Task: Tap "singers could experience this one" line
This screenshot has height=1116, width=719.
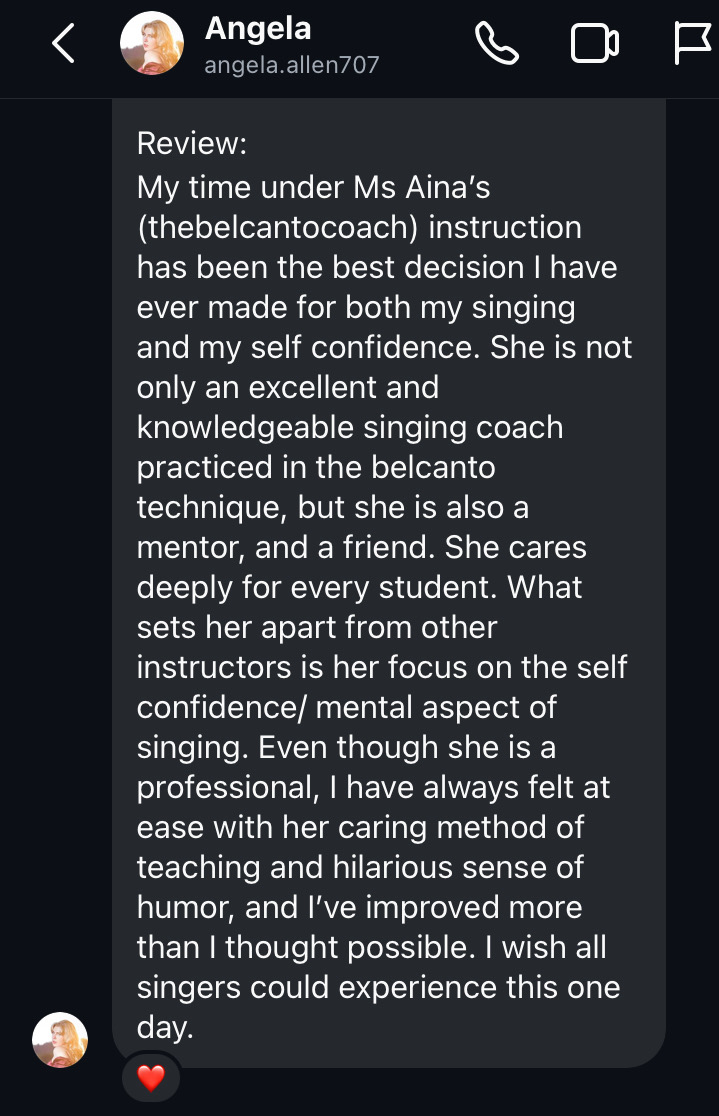Action: point(378,987)
